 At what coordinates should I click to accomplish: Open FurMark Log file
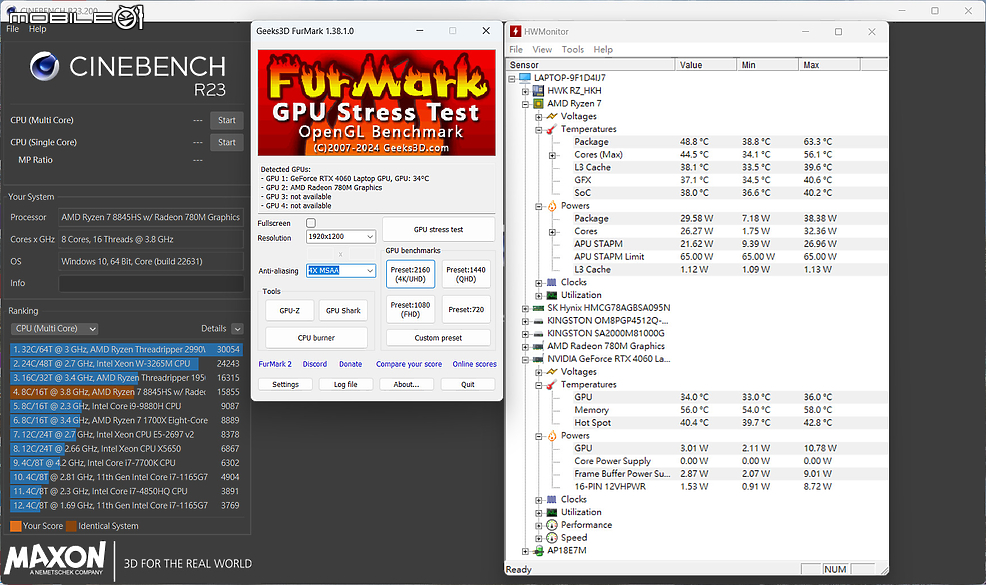(345, 384)
